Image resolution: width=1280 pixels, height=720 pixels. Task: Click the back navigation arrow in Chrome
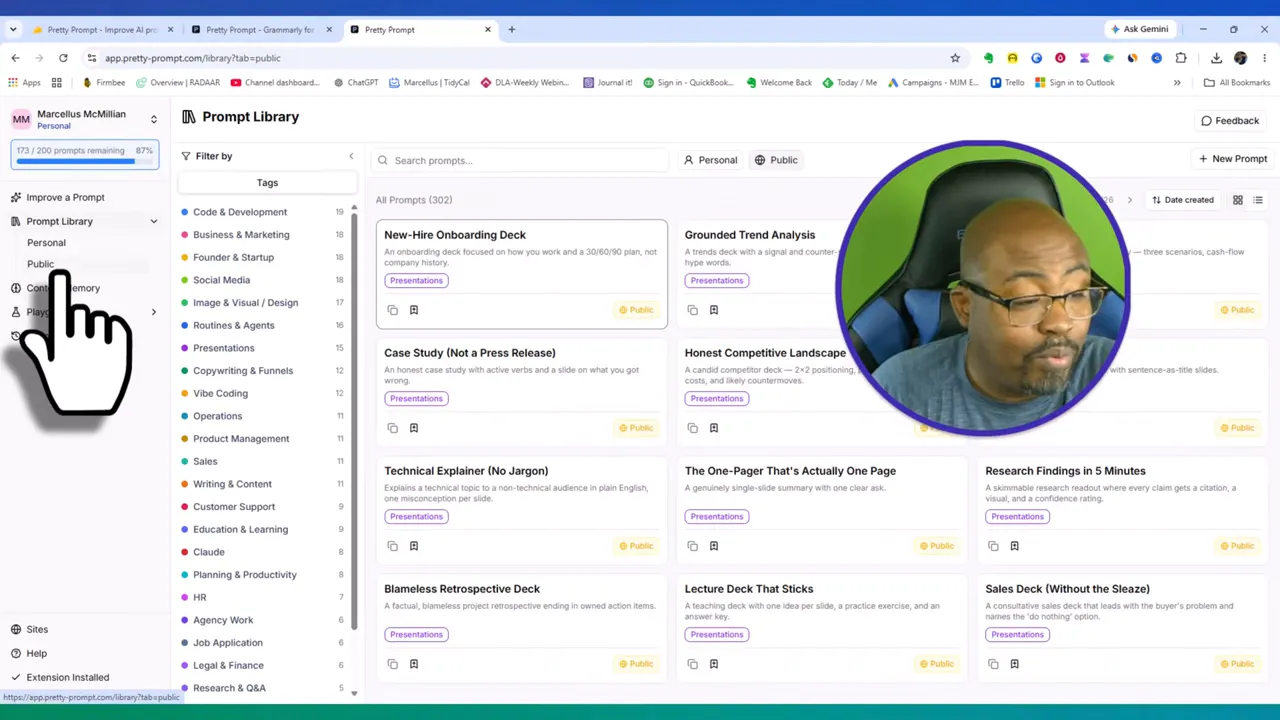(15, 58)
